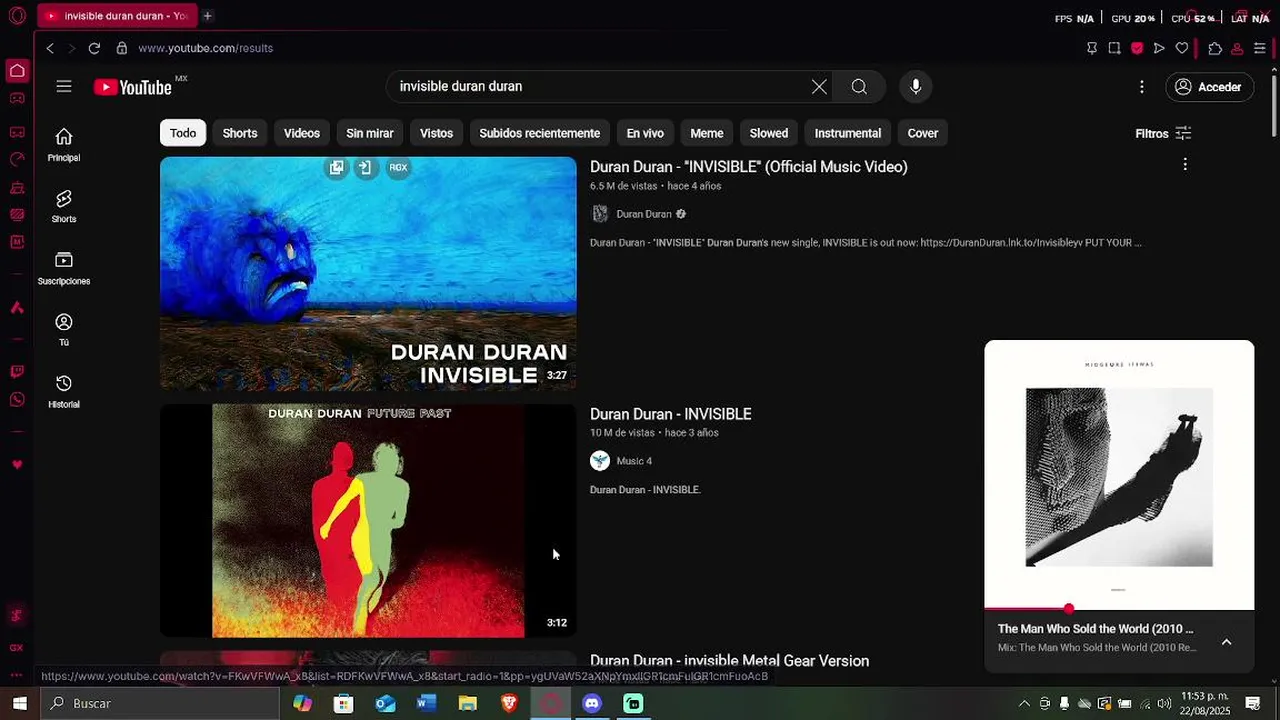The width and height of the screenshot is (1280, 720).
Task: Select the Slowed filter chip
Action: pos(769,133)
